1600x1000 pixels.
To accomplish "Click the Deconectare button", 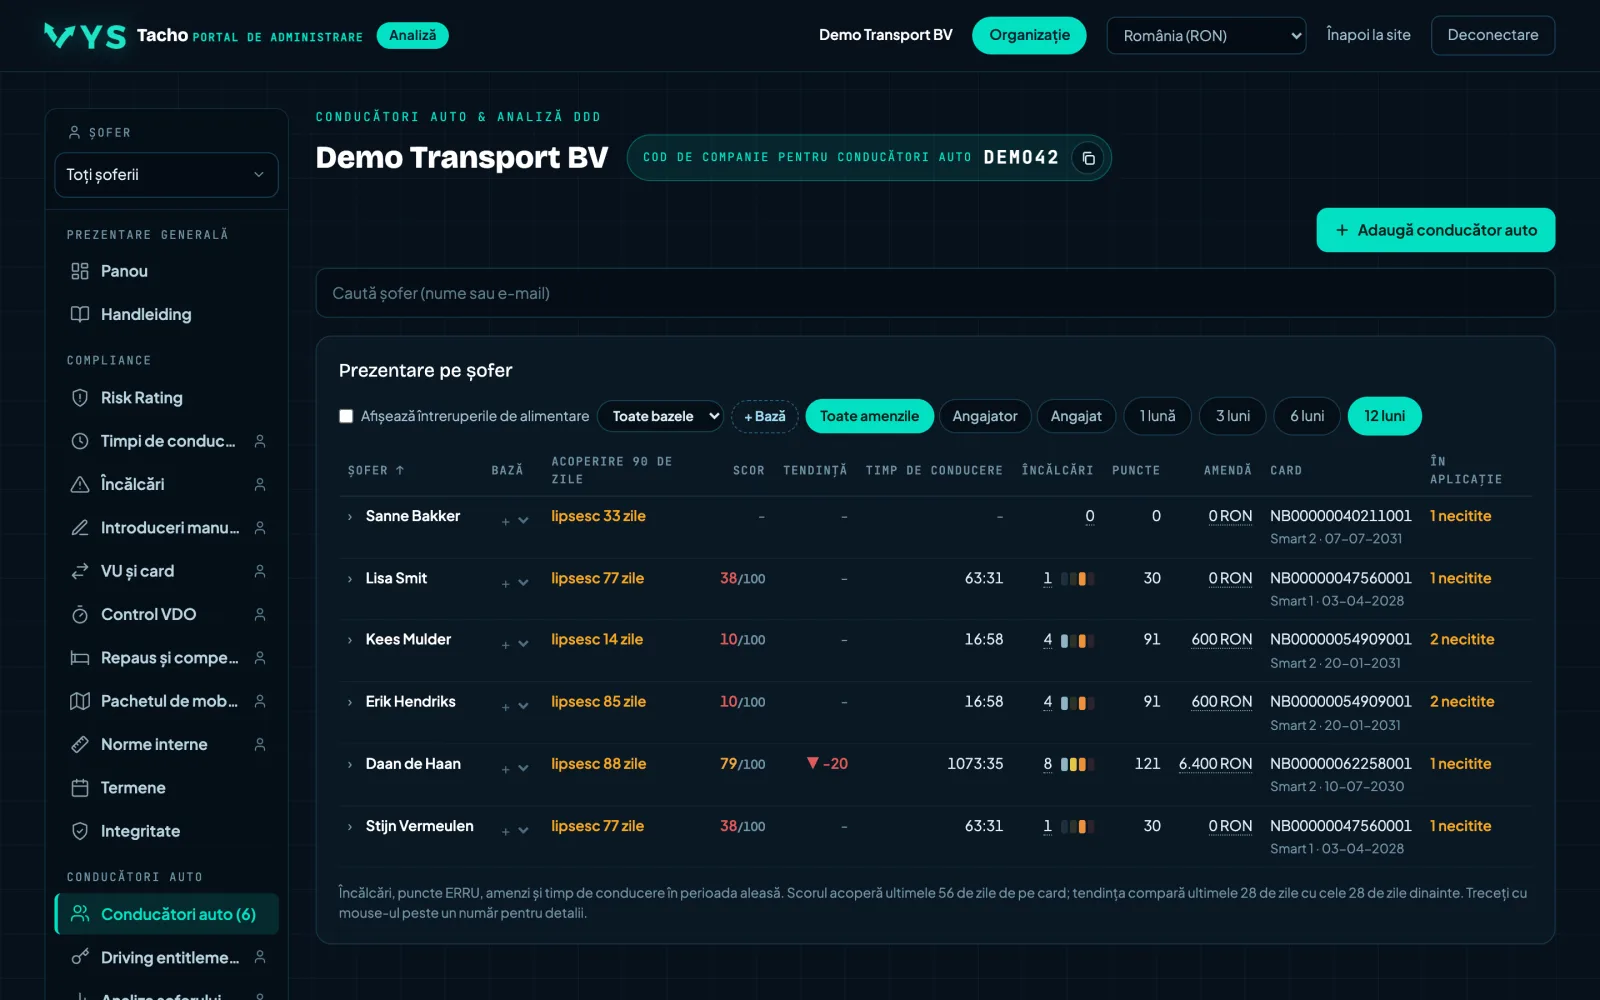I will 1493,35.
